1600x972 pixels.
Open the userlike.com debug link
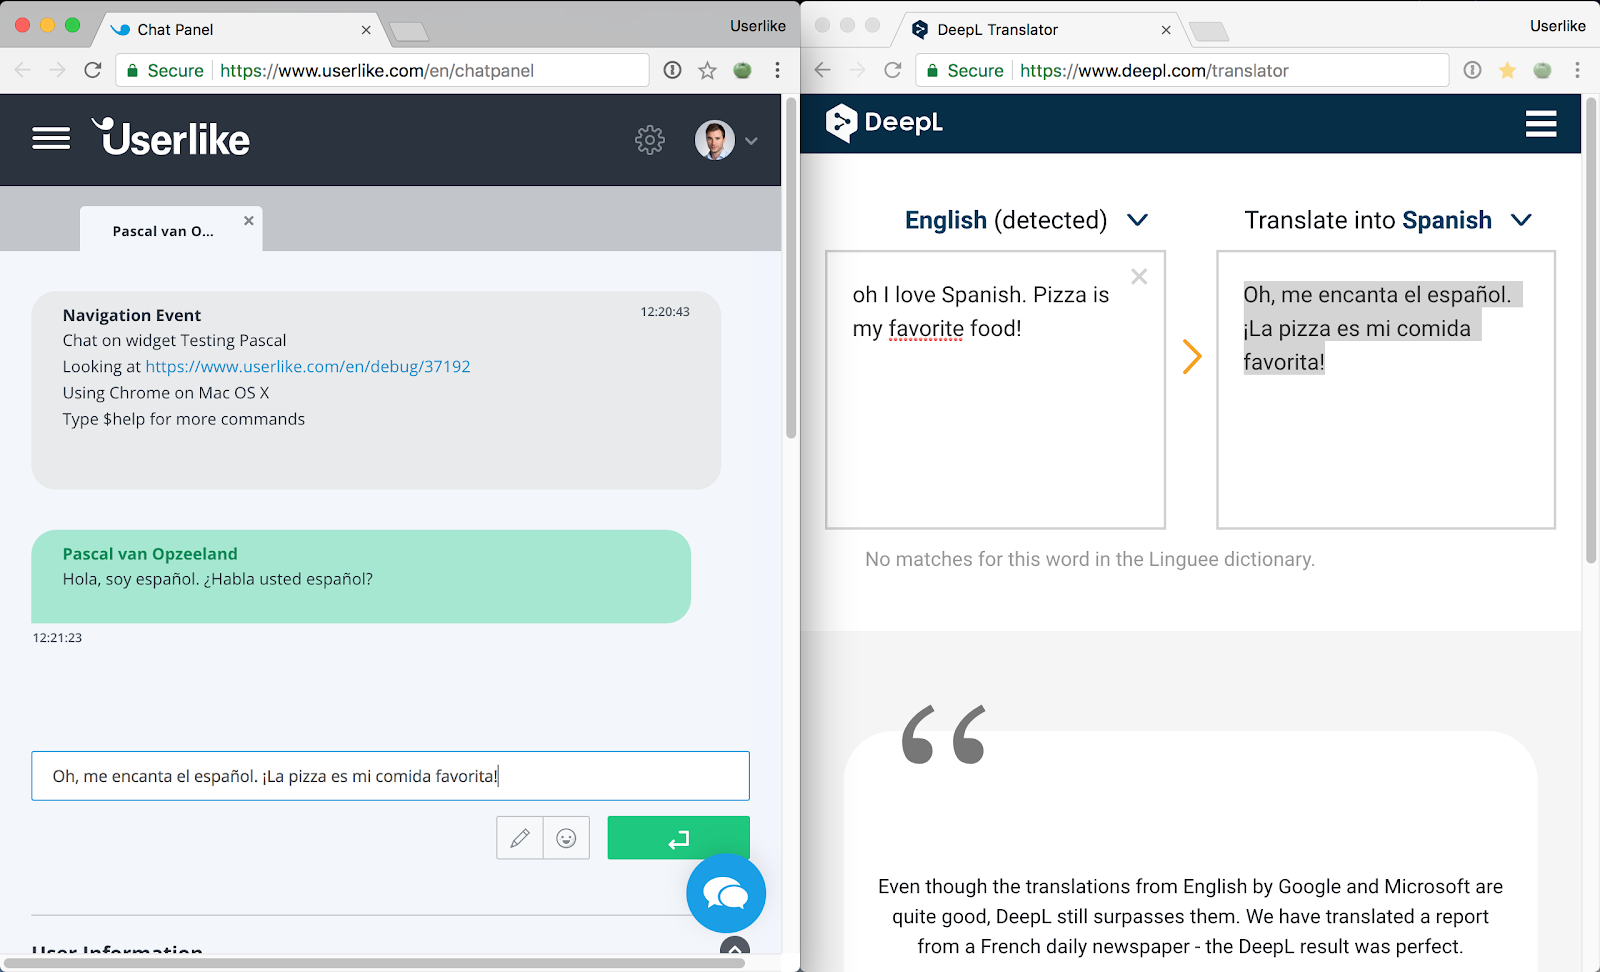click(308, 367)
